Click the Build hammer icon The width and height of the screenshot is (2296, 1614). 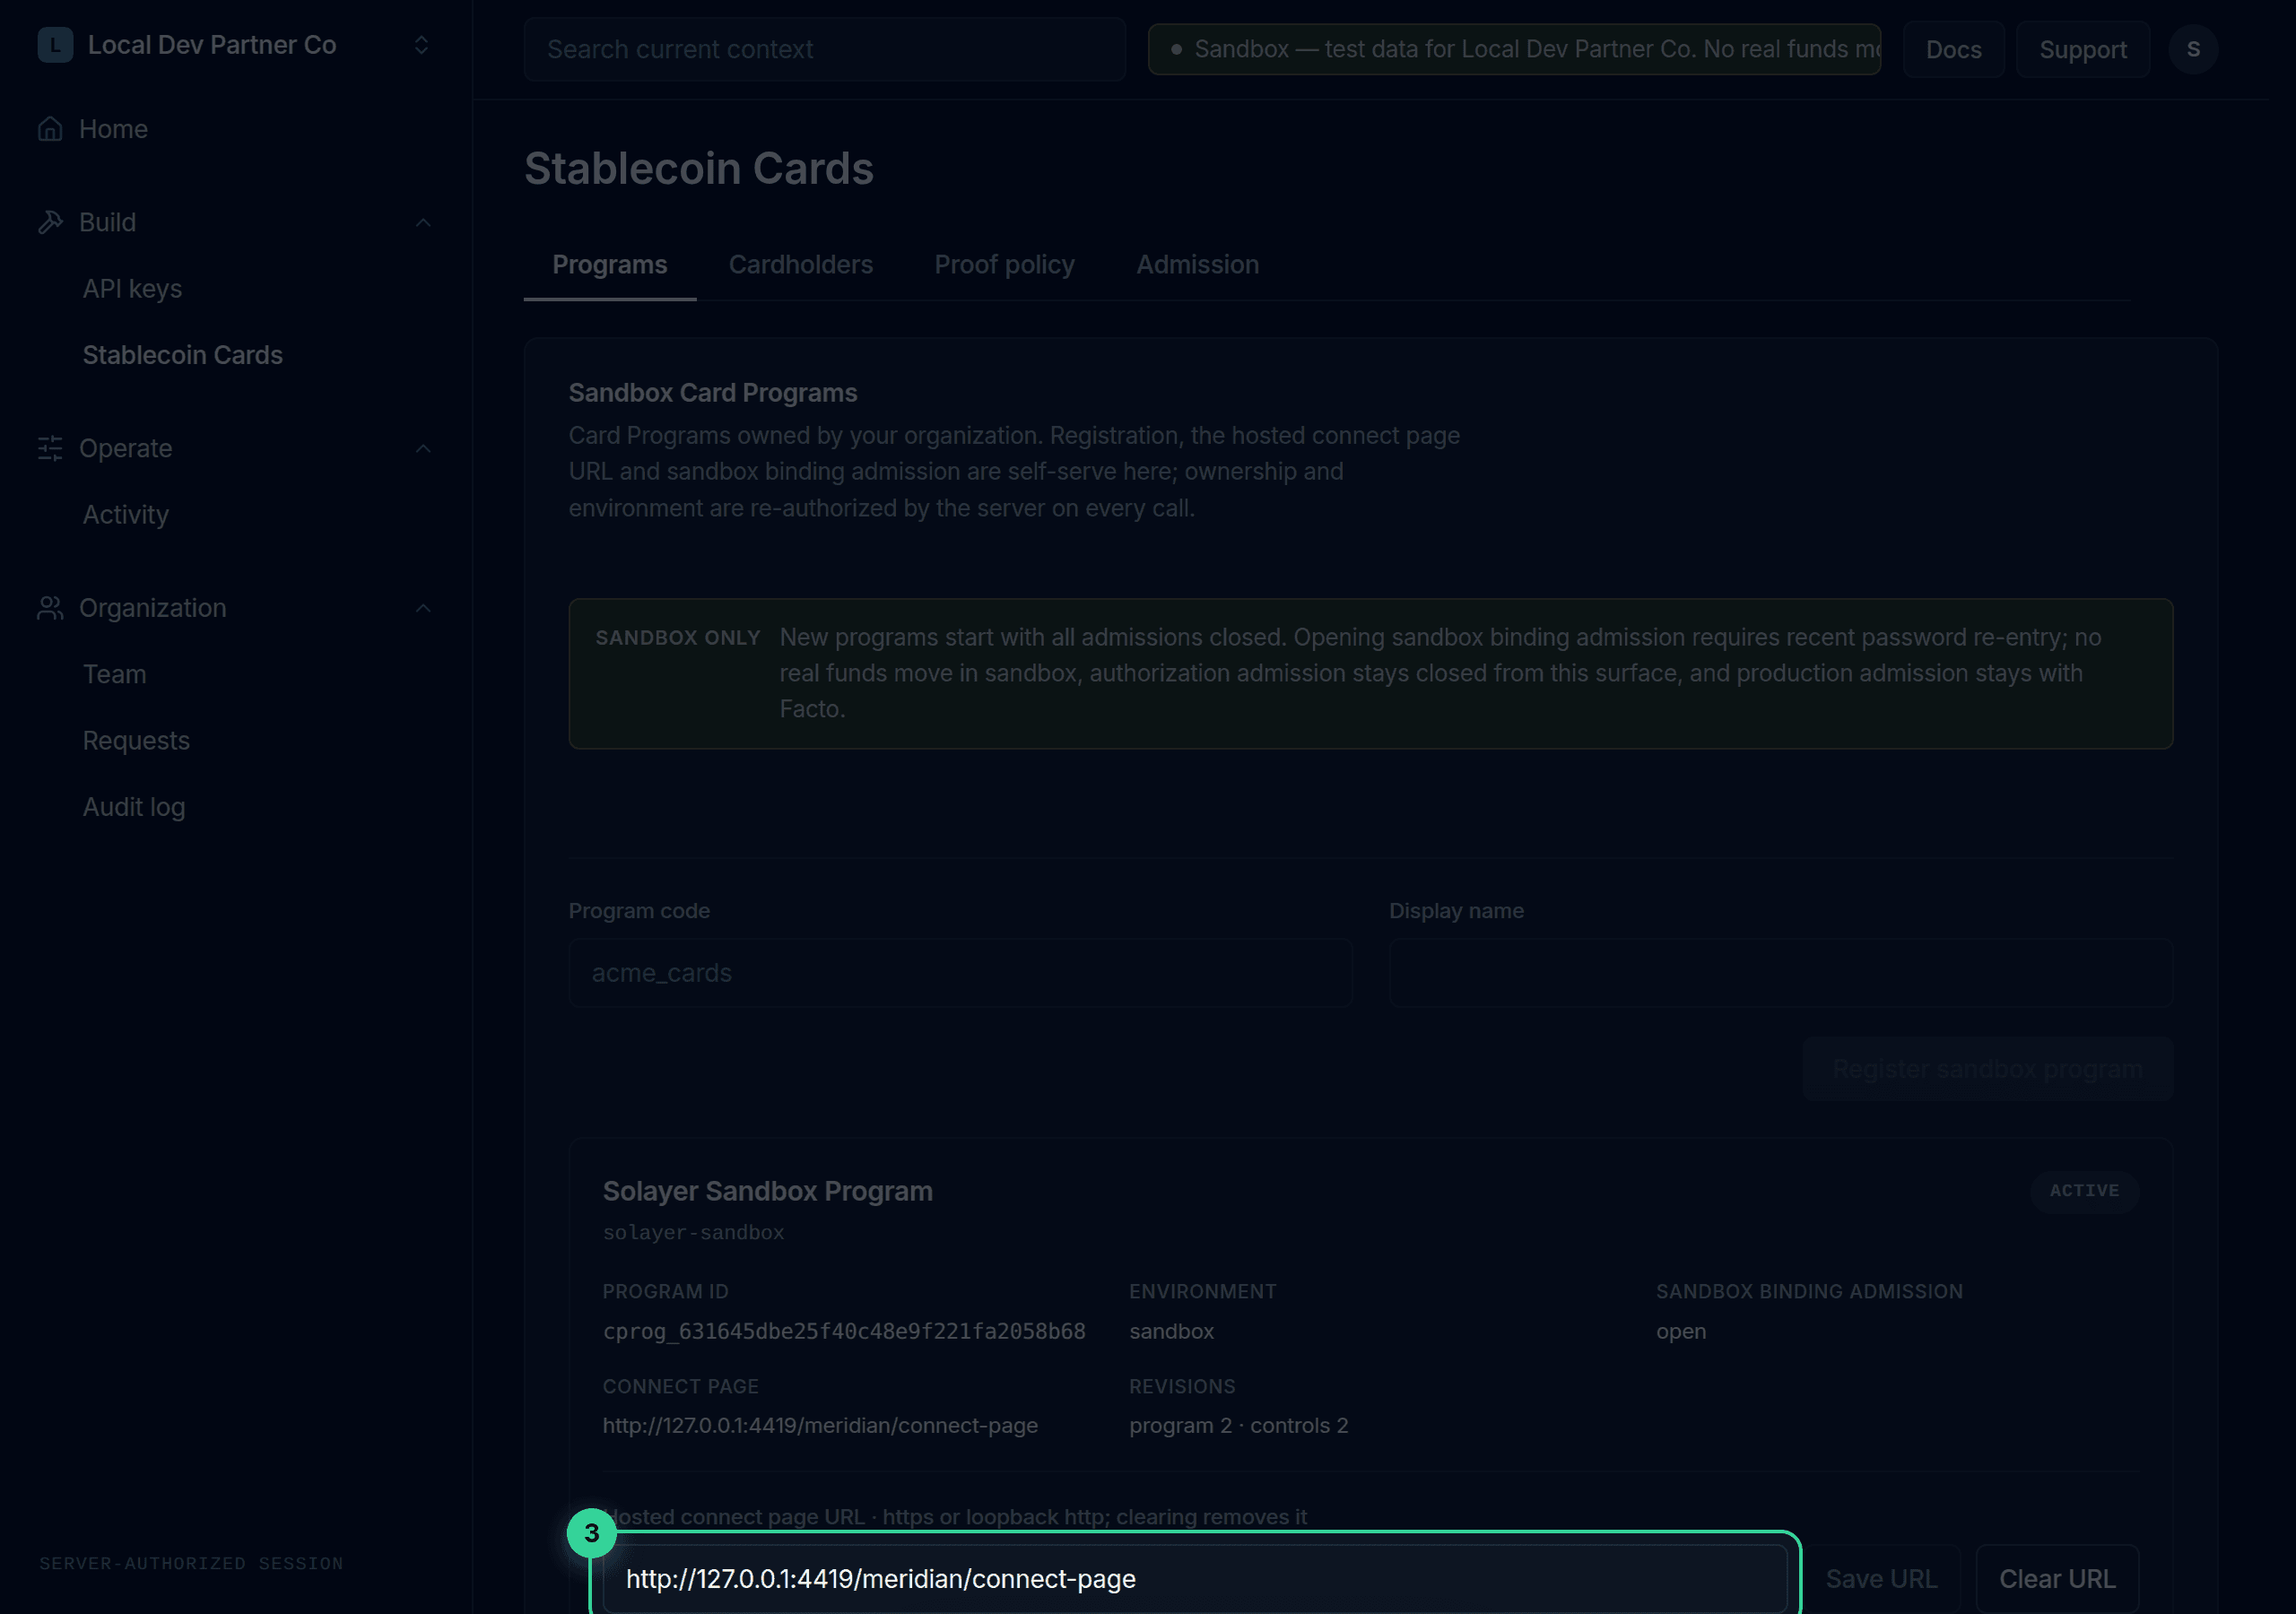click(x=50, y=222)
